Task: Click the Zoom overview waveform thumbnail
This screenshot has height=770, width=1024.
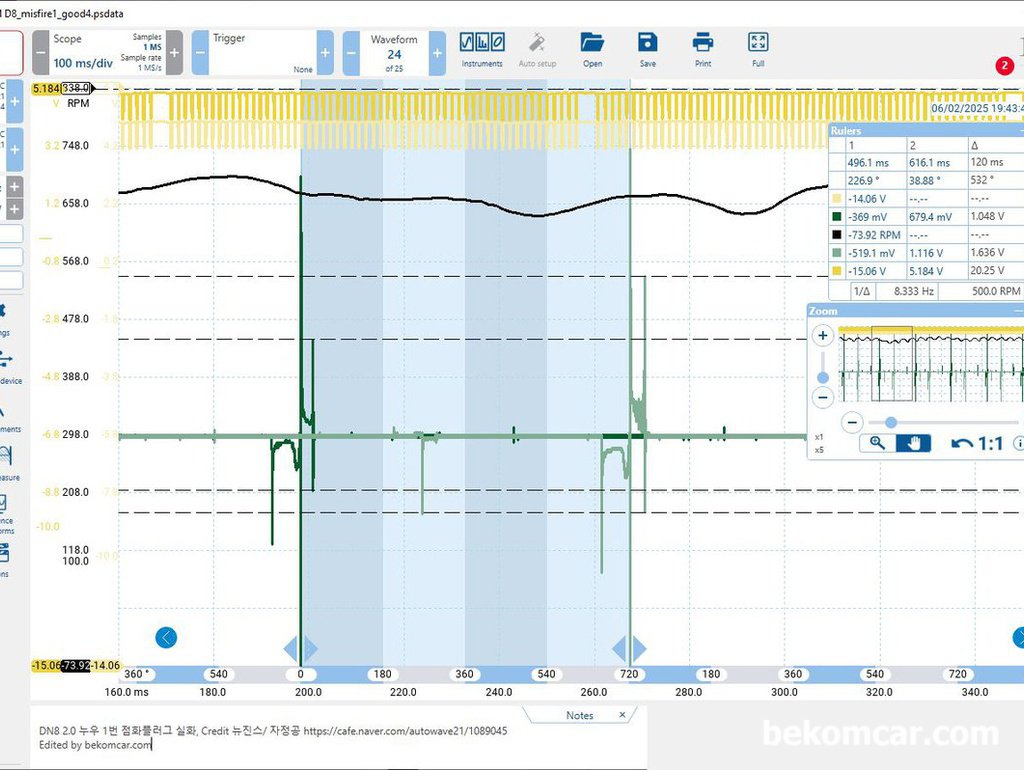Action: (931, 364)
